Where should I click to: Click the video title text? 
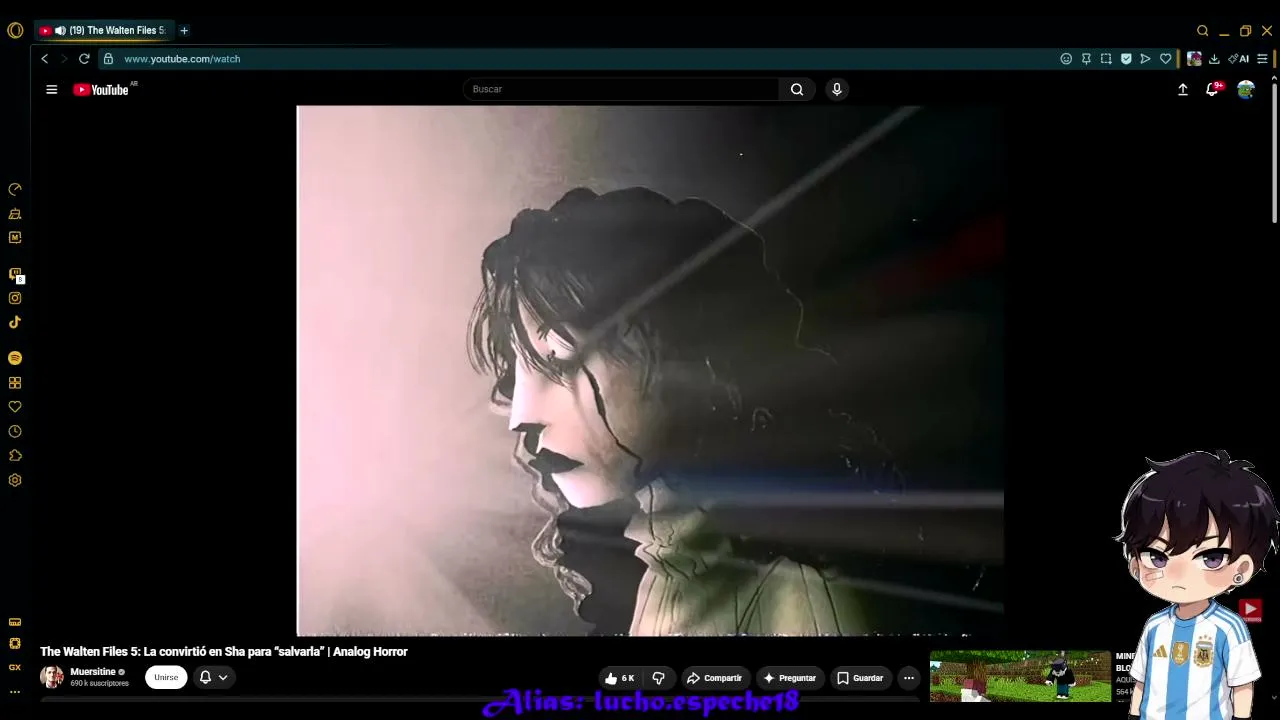click(224, 652)
